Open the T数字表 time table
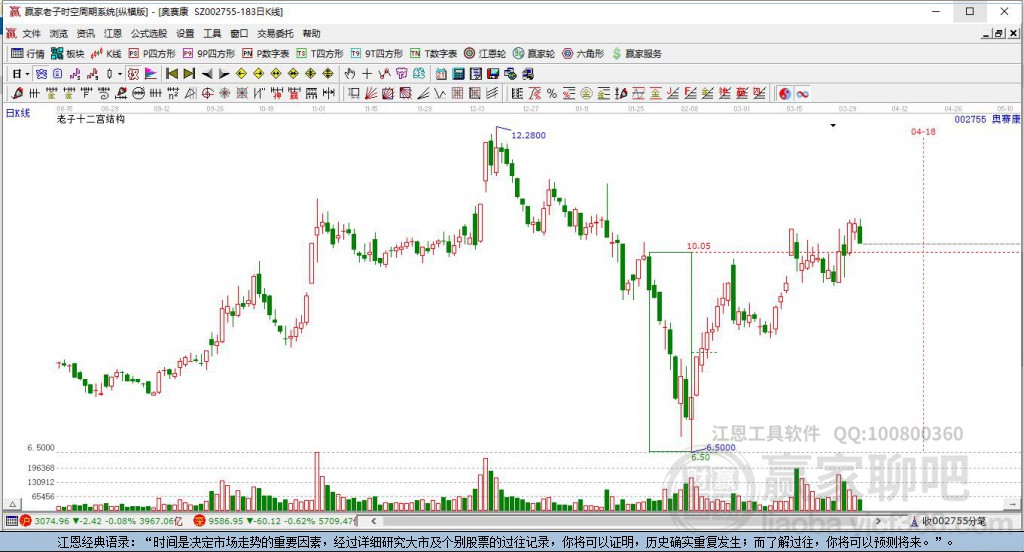This screenshot has height=552, width=1024. [x=434, y=54]
